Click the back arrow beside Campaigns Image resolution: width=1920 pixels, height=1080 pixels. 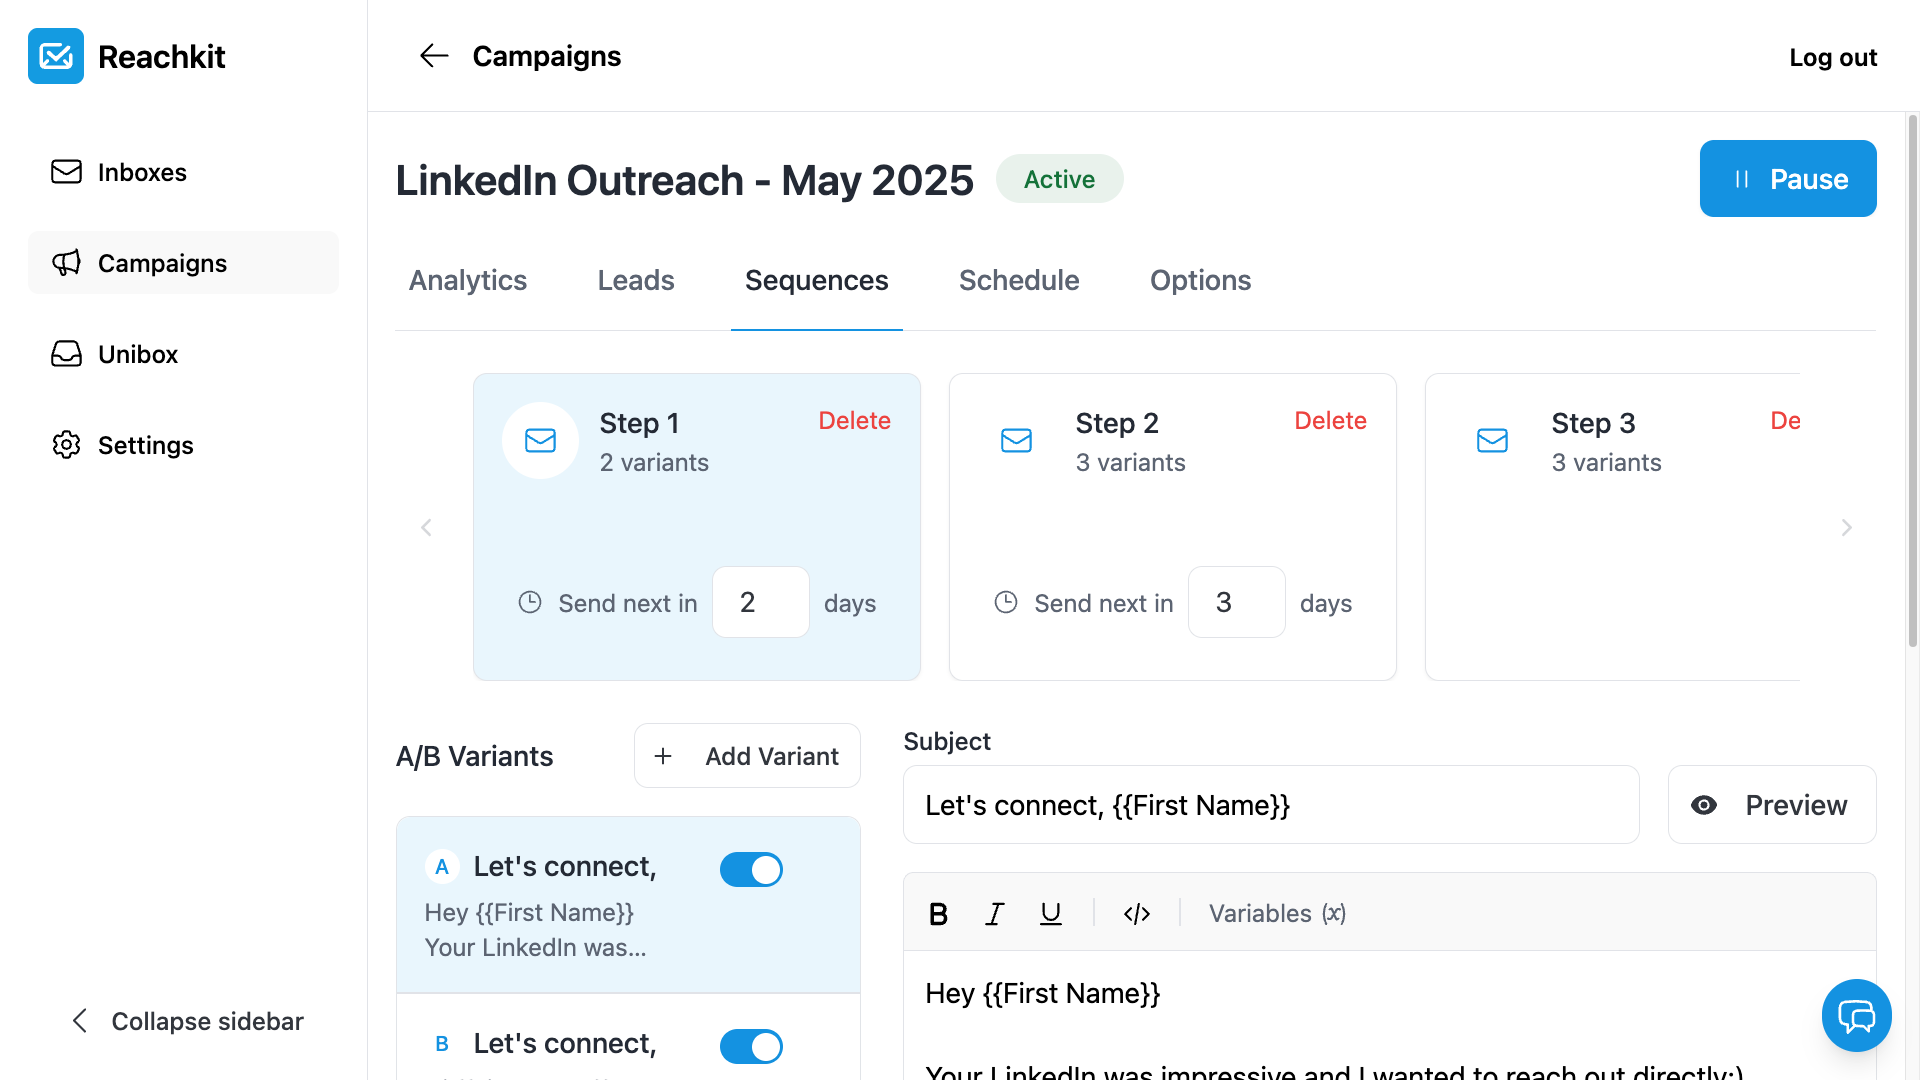pyautogui.click(x=433, y=56)
